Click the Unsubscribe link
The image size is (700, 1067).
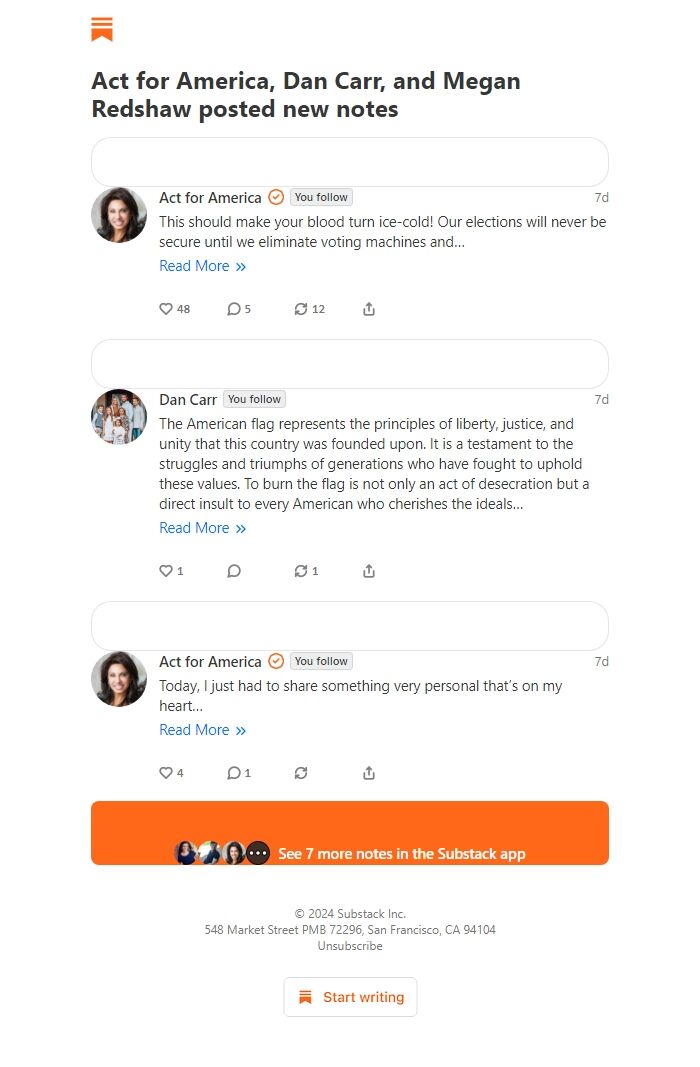click(349, 945)
